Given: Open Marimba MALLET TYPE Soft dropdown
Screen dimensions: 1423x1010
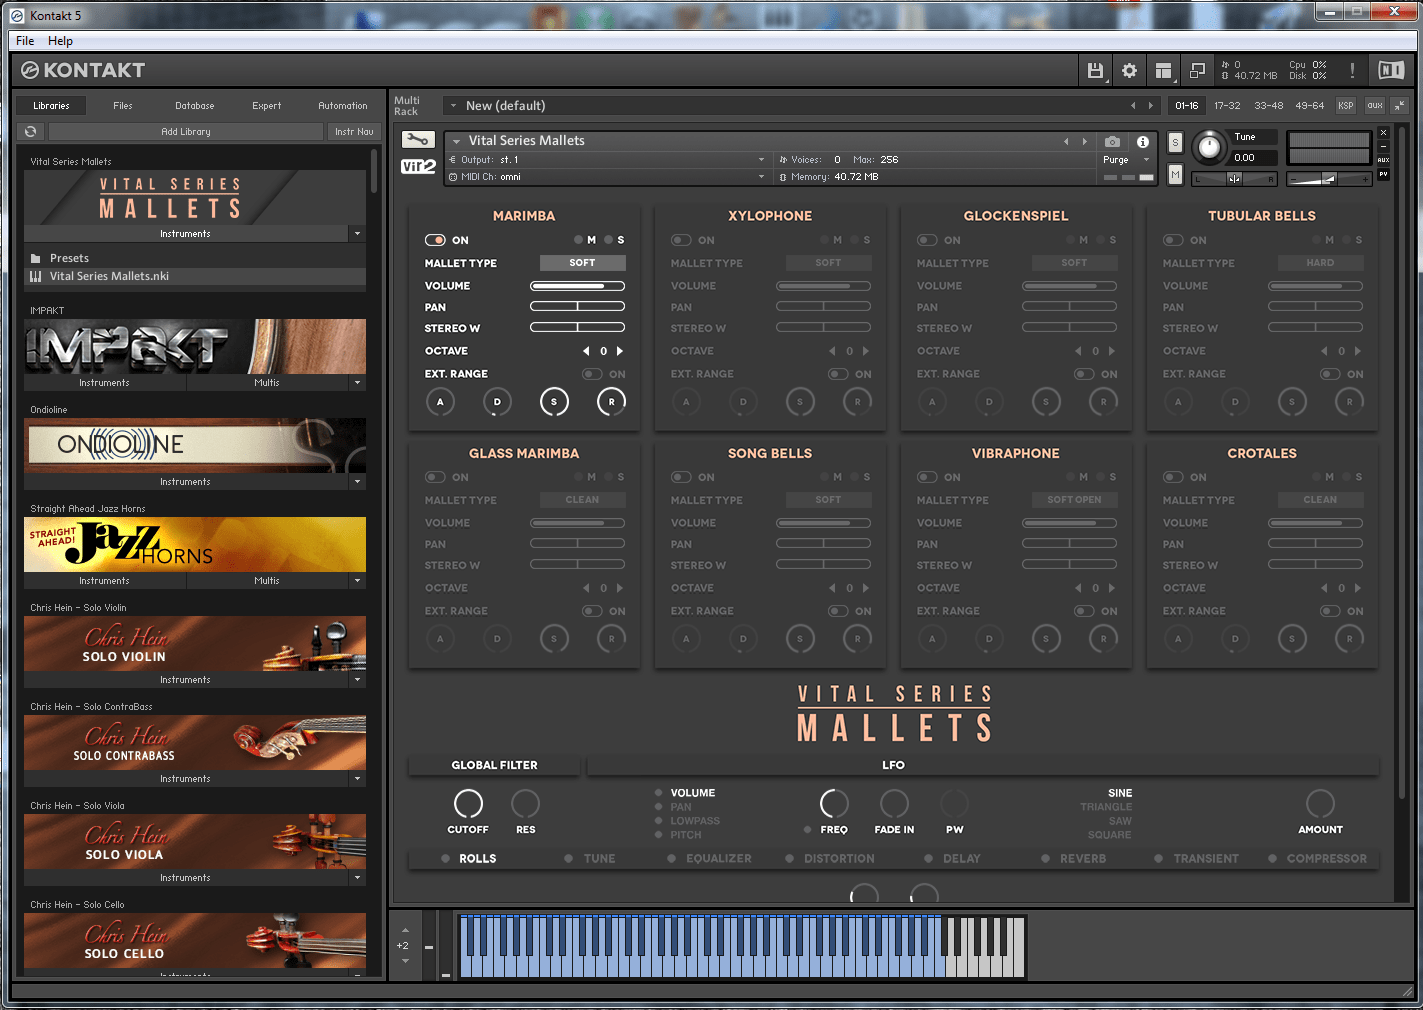Looking at the screenshot, I should pyautogui.click(x=583, y=263).
